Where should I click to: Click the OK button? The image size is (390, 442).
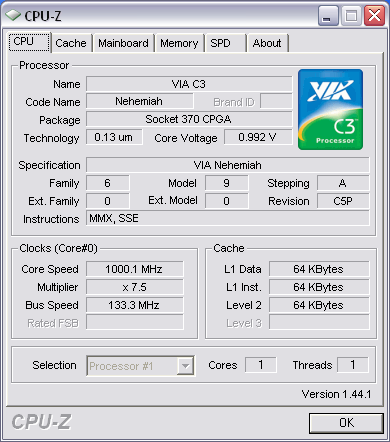coord(346,423)
